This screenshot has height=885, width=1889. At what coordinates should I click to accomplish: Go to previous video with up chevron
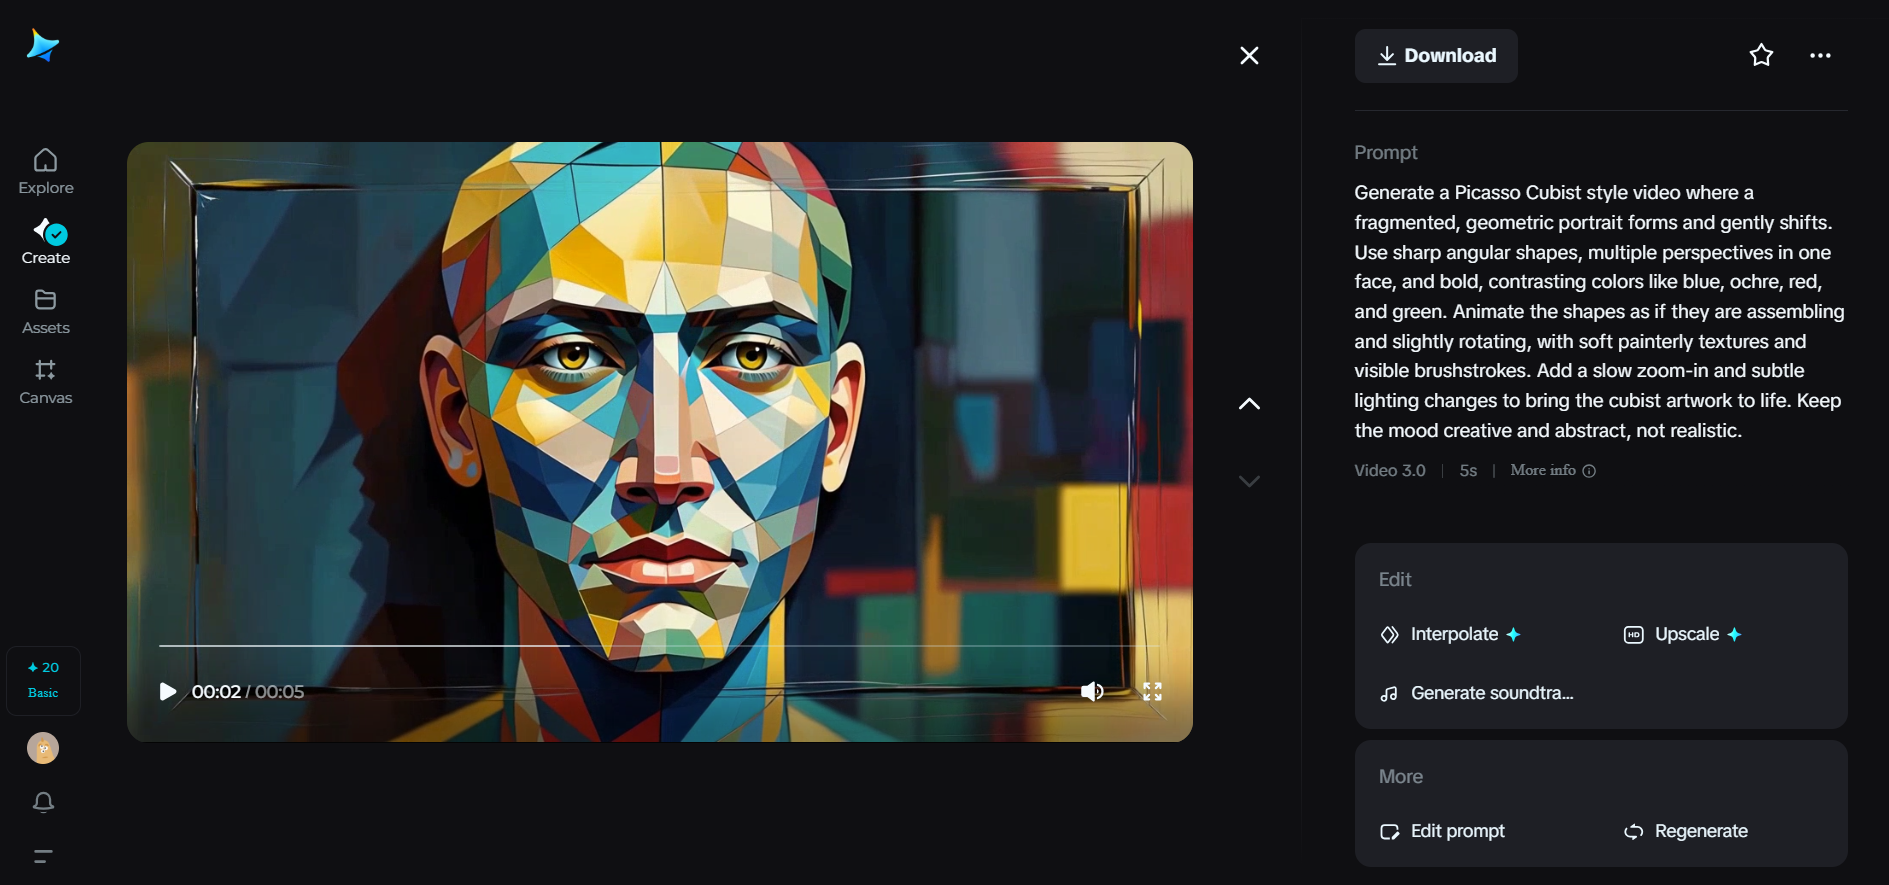(1249, 403)
